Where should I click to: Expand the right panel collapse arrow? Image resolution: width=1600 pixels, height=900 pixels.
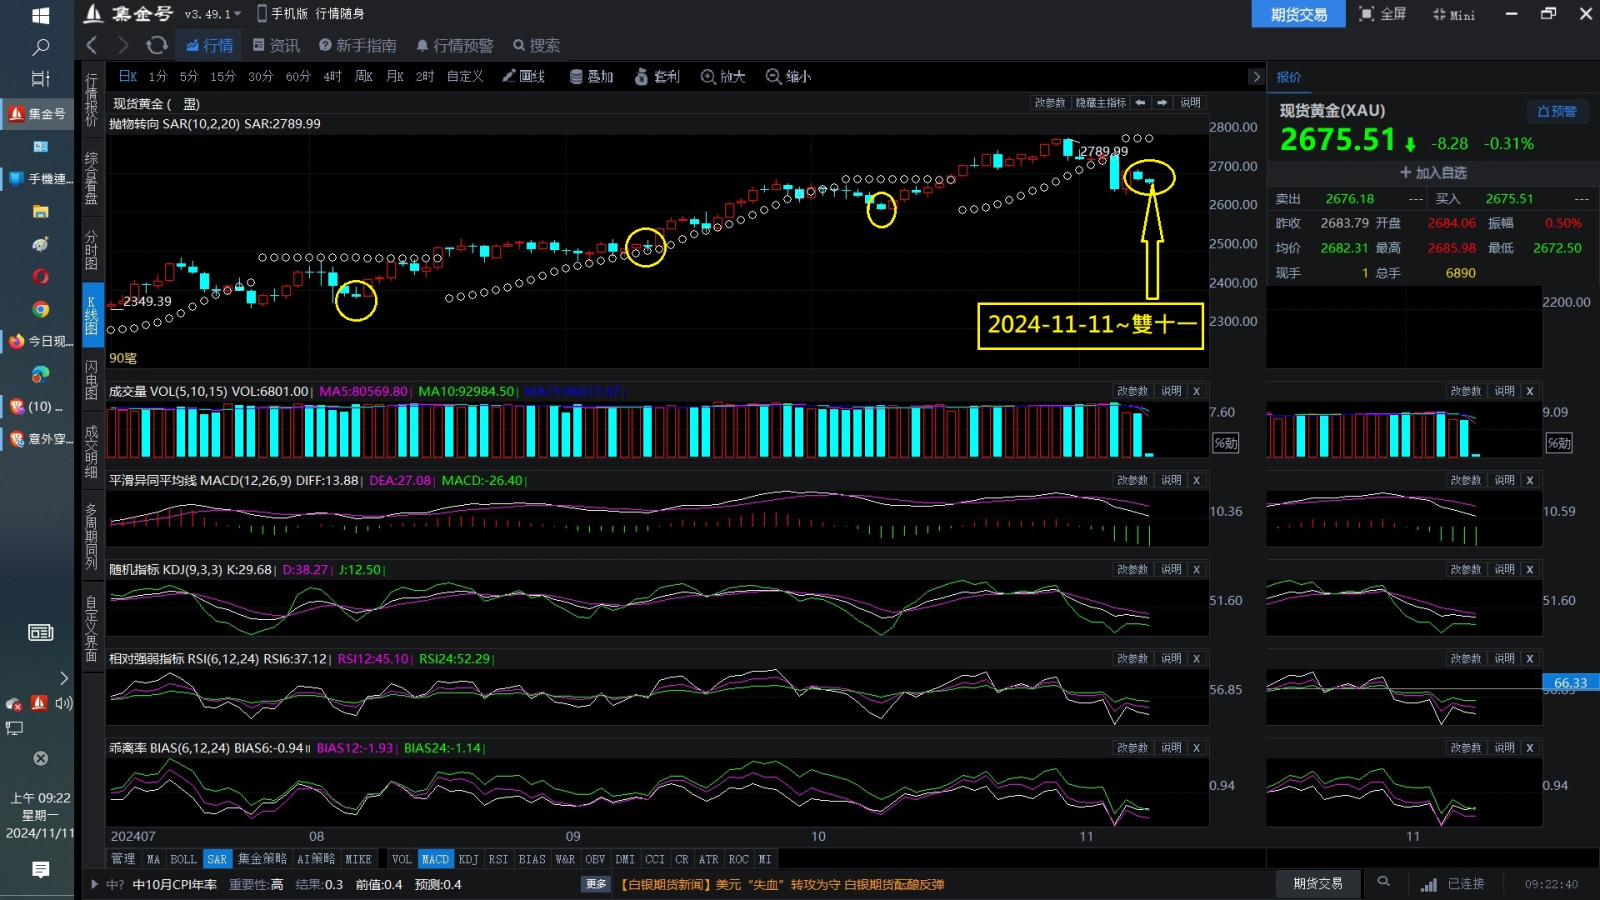(x=1256, y=77)
